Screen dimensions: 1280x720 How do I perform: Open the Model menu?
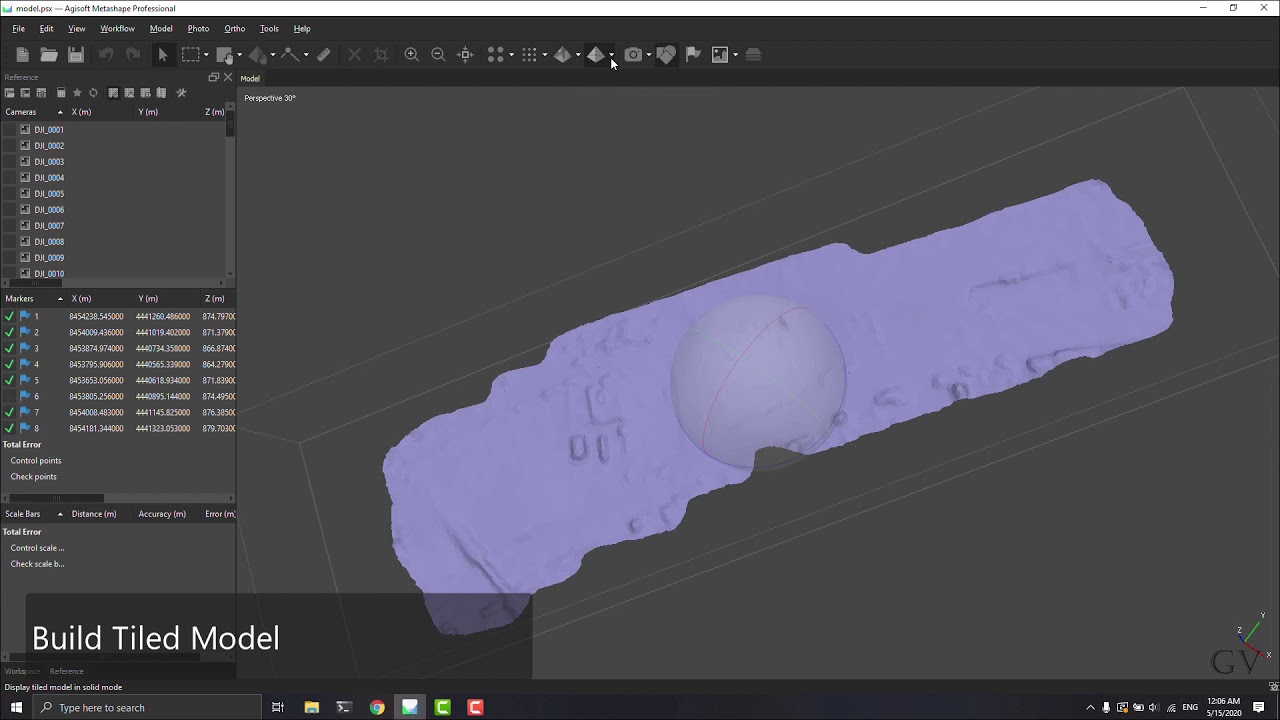pyautogui.click(x=161, y=28)
